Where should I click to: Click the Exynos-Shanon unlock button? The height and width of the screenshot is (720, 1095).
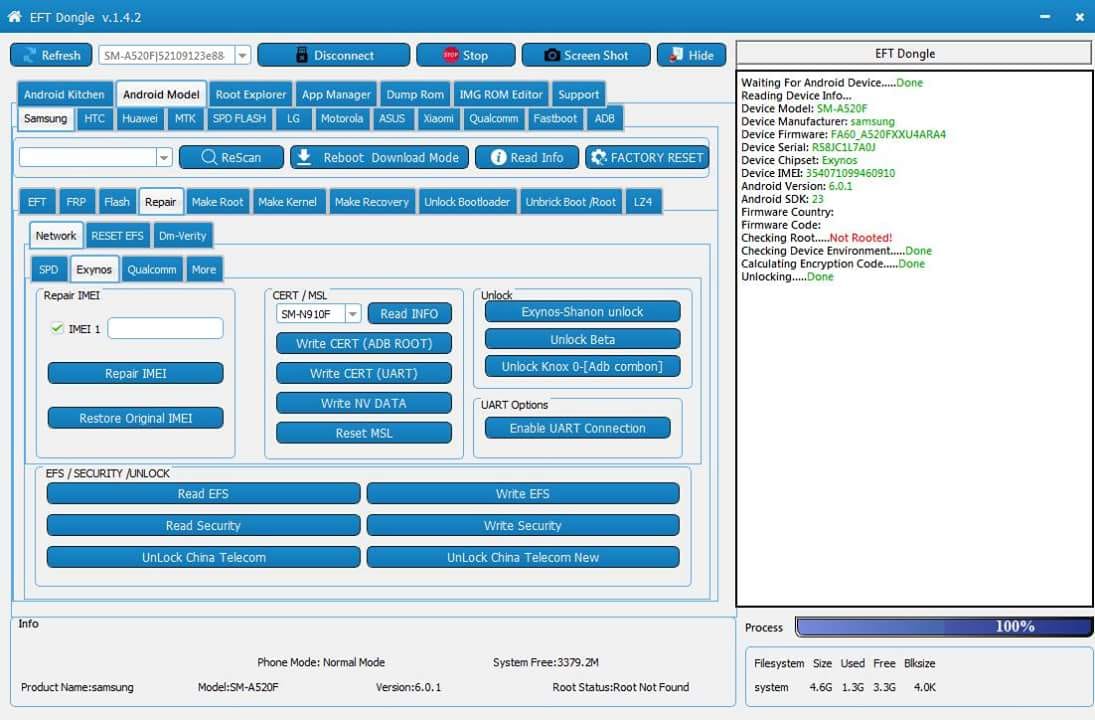pyautogui.click(x=582, y=312)
